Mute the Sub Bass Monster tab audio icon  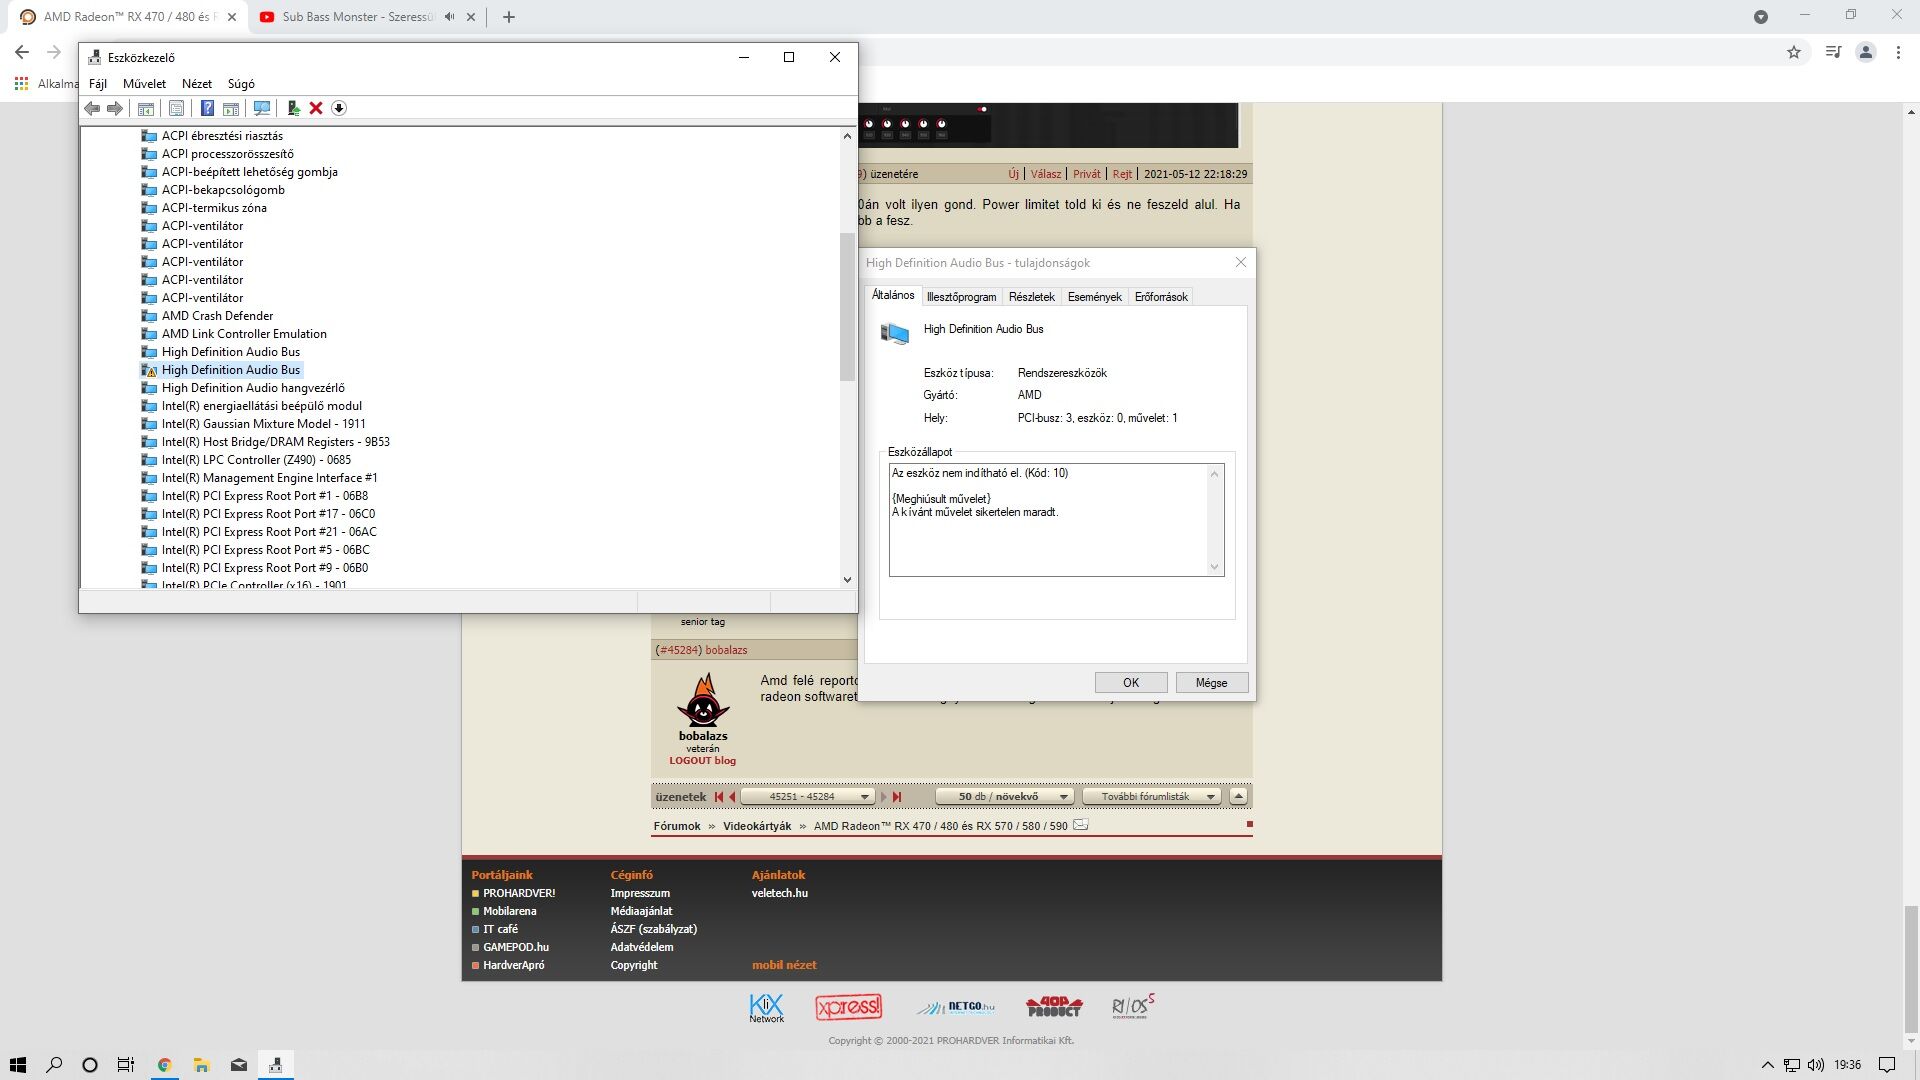point(449,17)
